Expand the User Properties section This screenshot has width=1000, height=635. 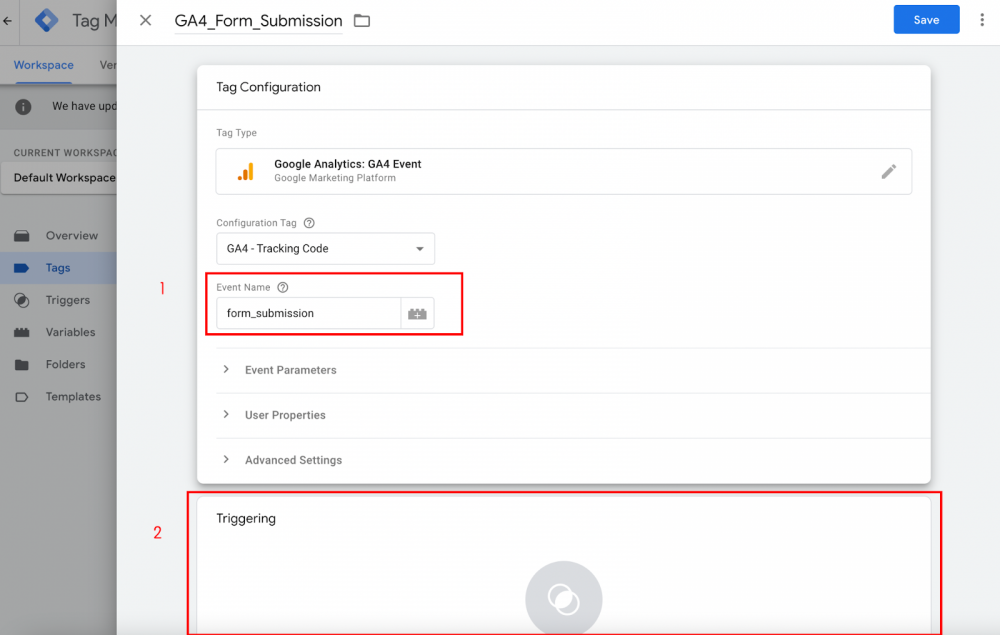click(285, 415)
